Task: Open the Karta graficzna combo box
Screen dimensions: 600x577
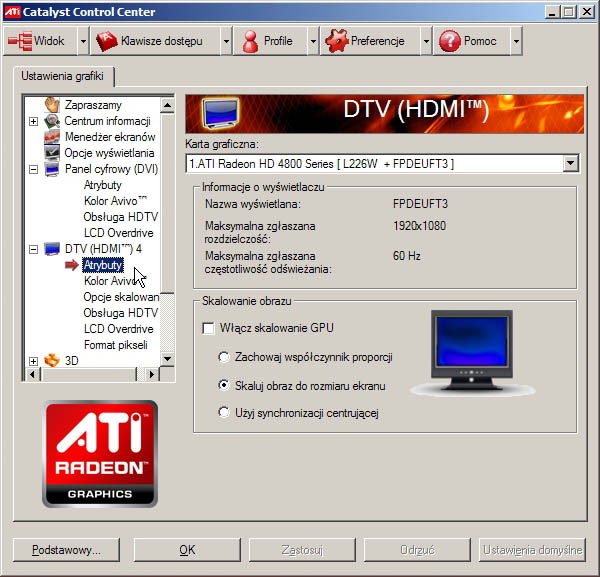Action: pos(383,164)
